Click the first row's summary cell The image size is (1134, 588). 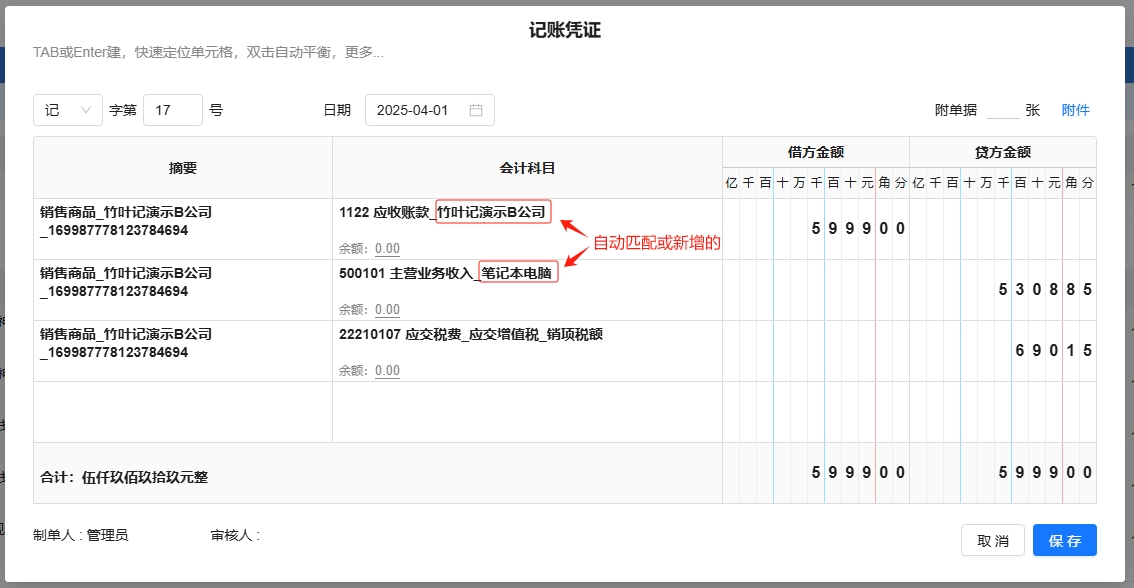pyautogui.click(x=182, y=229)
